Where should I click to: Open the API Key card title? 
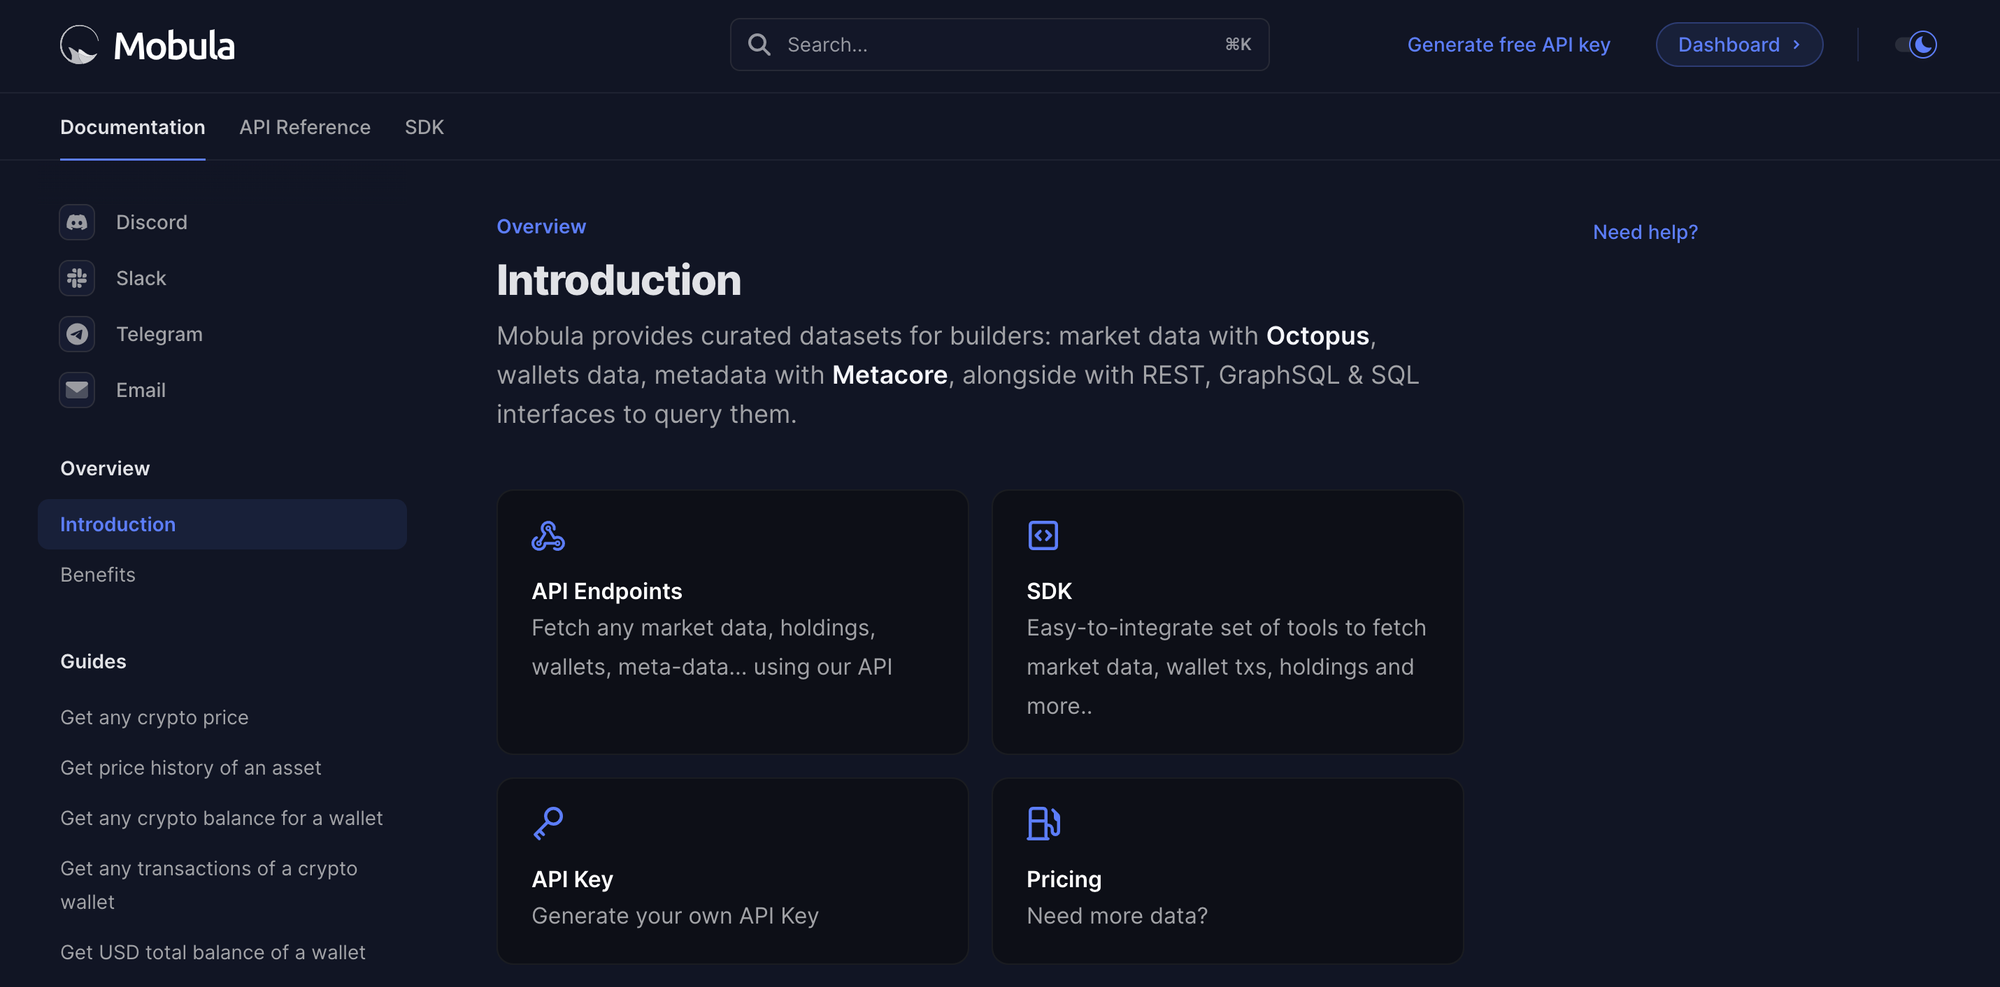(x=572, y=879)
